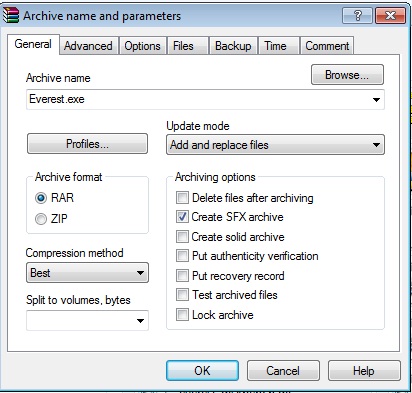The image size is (412, 393).
Task: Click the Browse... button
Action: [347, 75]
